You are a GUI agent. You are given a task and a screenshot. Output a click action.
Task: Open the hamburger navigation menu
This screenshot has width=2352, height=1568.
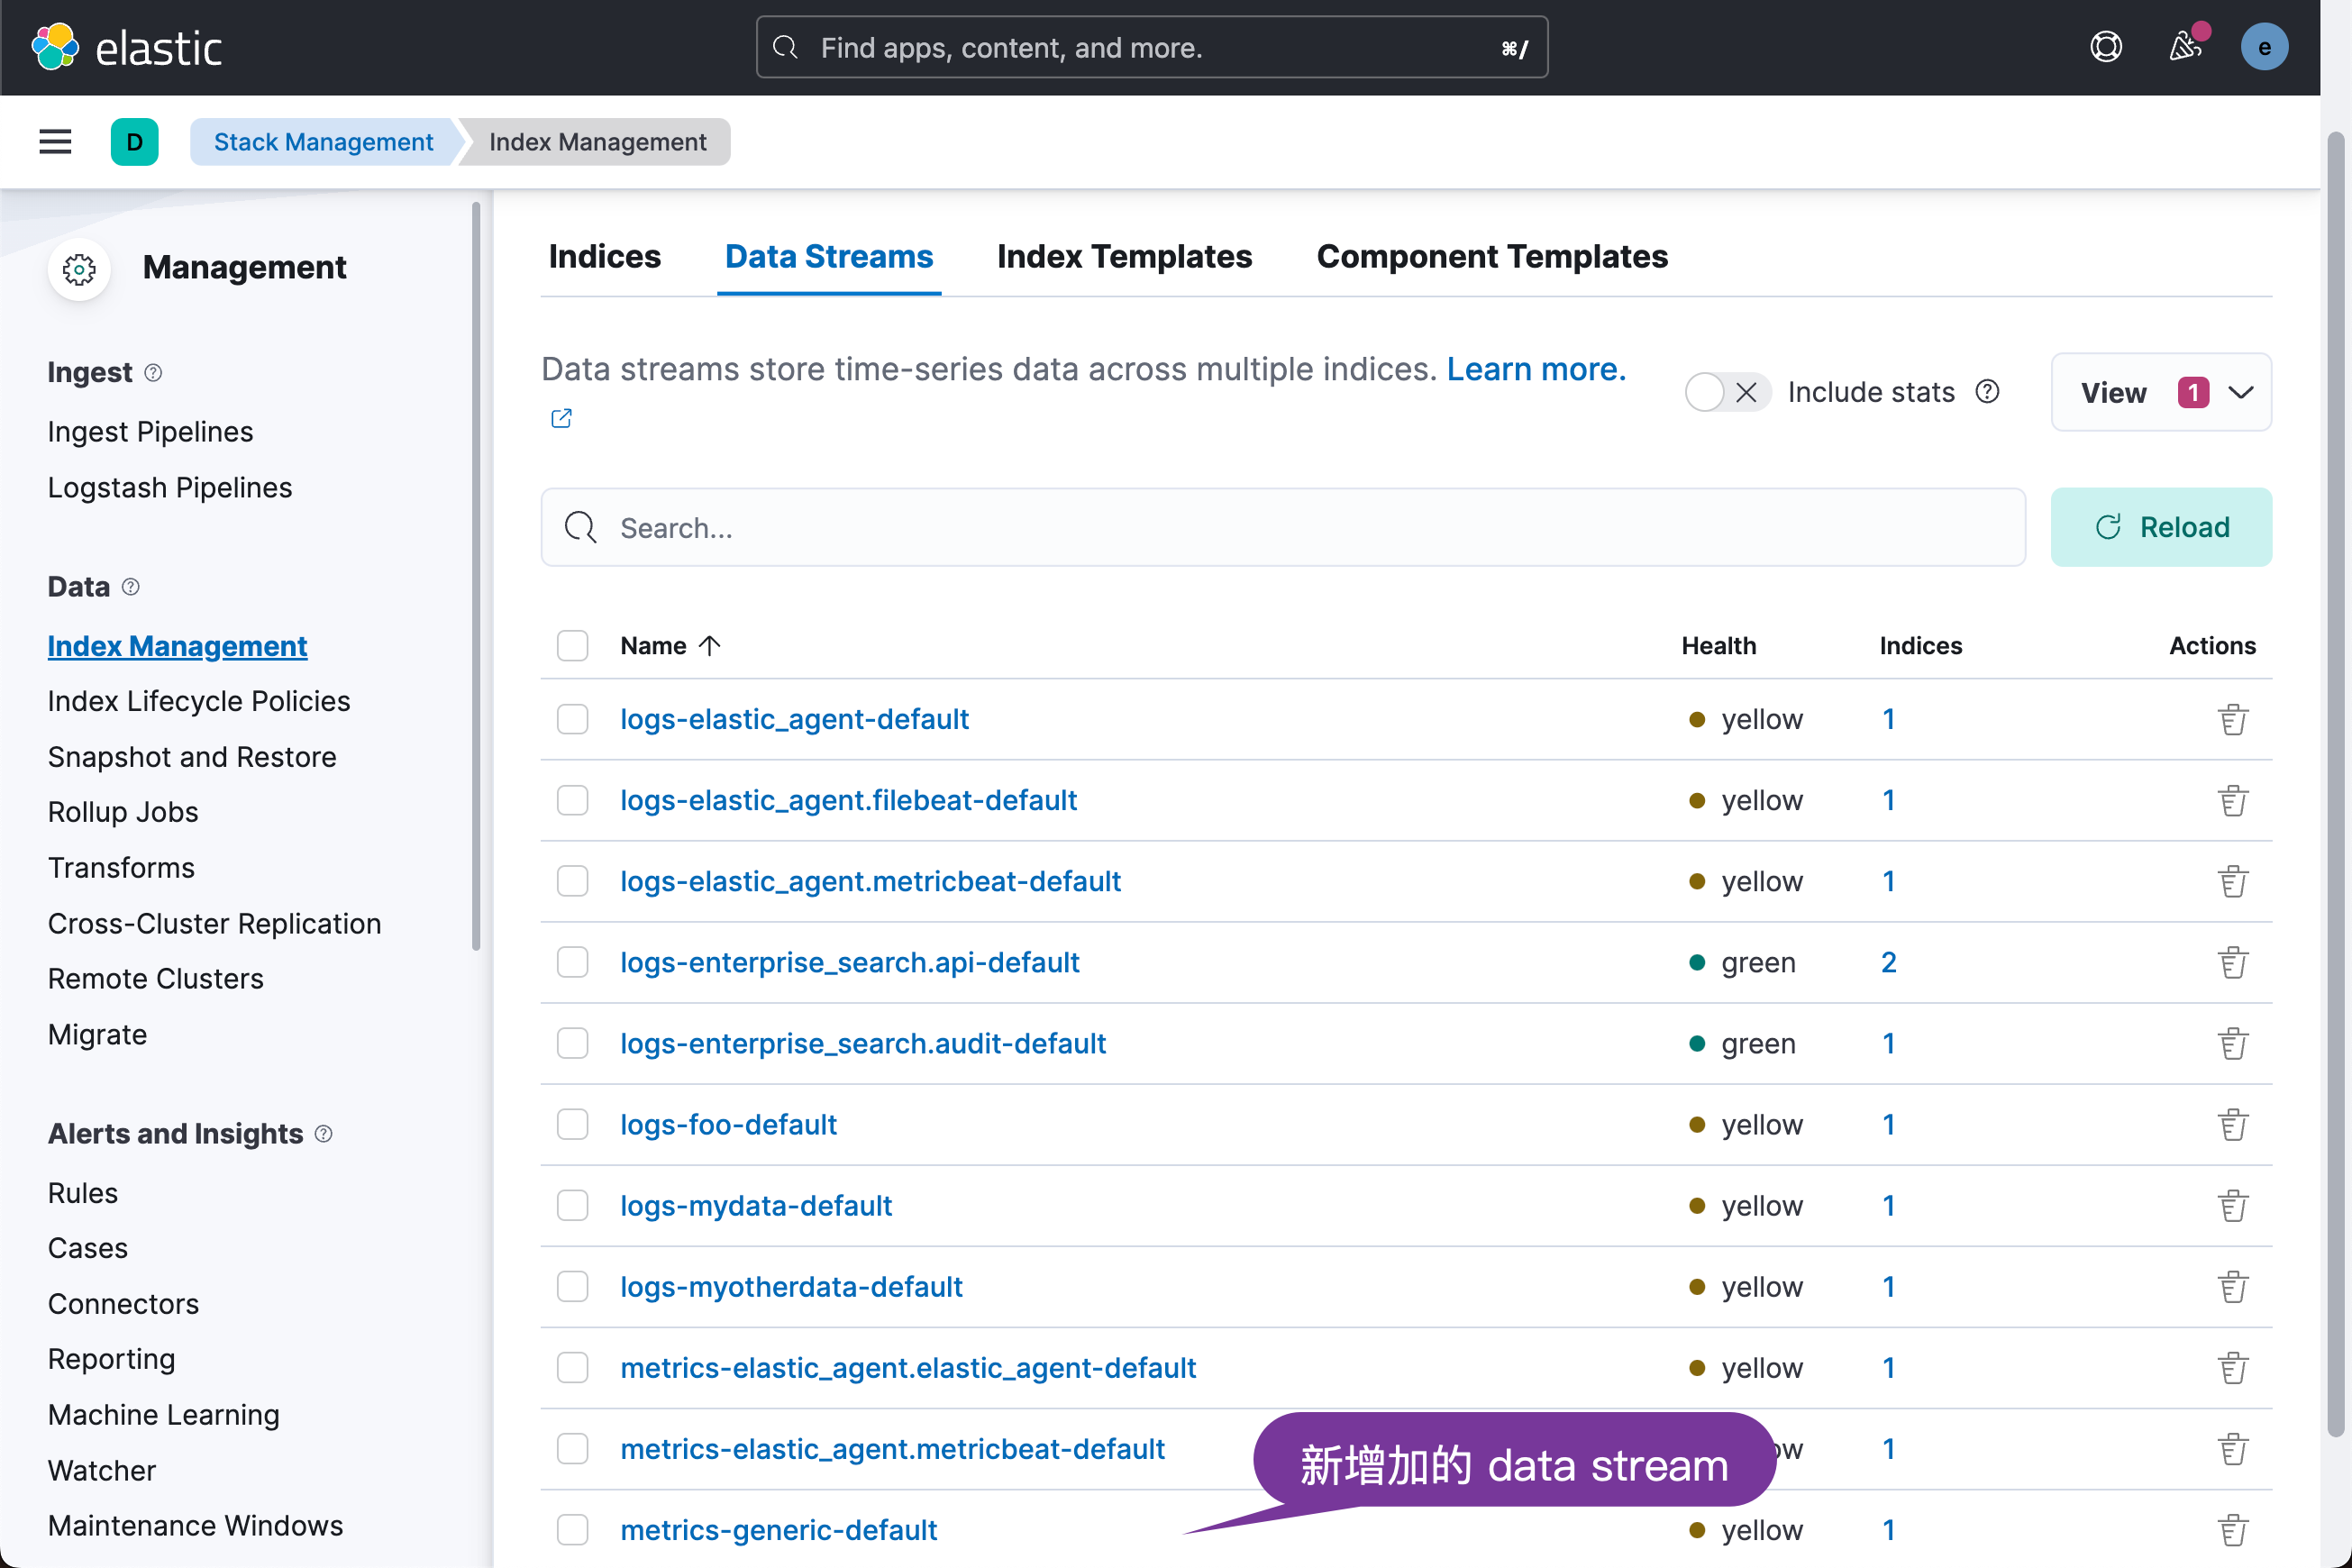pyautogui.click(x=55, y=142)
